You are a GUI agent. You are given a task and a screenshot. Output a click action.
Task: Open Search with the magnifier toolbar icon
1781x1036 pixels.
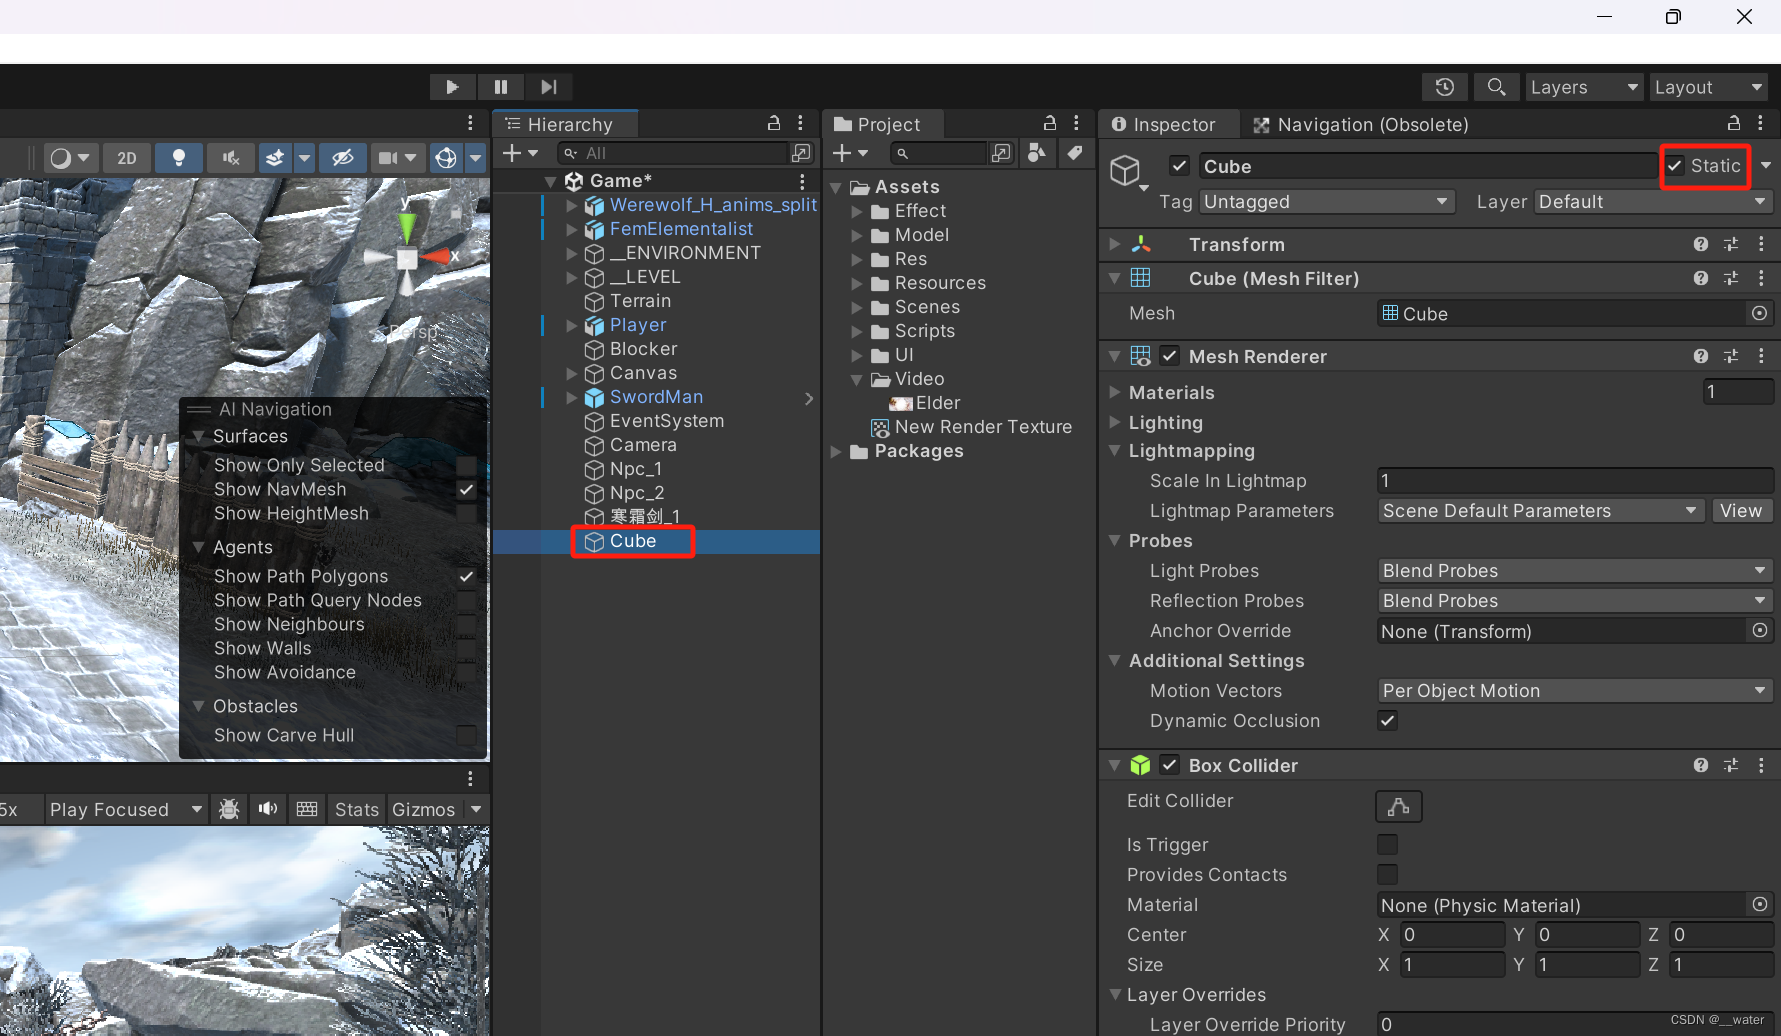1496,87
